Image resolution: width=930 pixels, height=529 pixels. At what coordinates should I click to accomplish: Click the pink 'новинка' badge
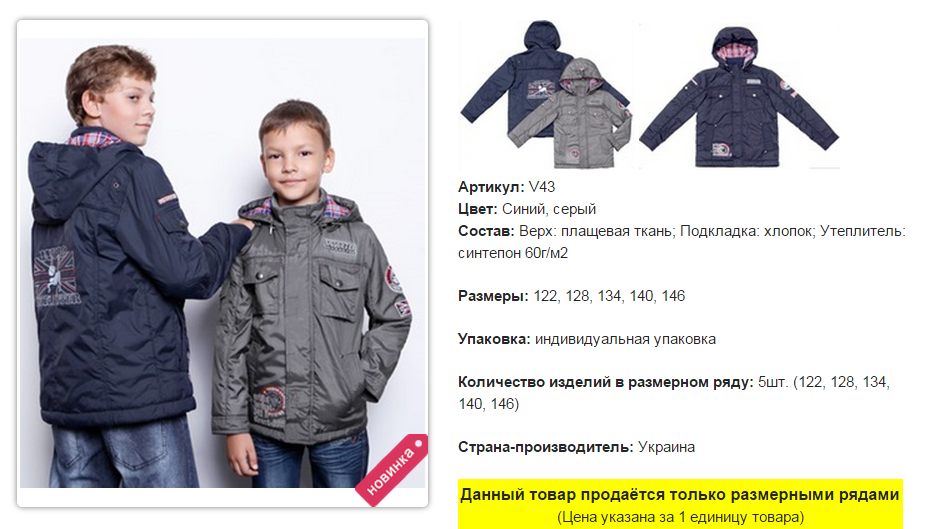pos(391,471)
